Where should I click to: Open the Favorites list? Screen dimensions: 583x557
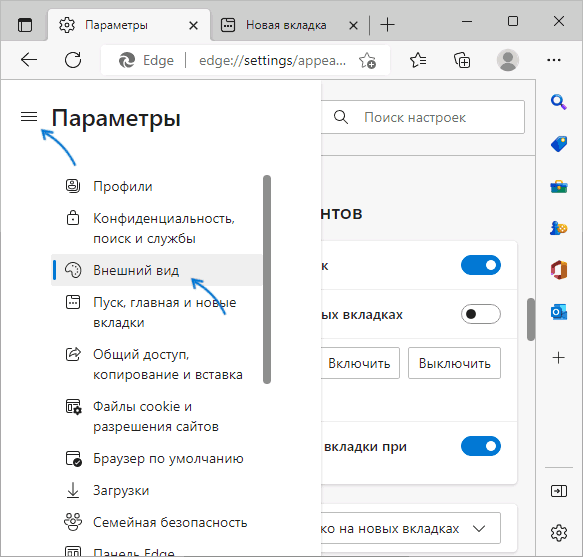pos(418,59)
